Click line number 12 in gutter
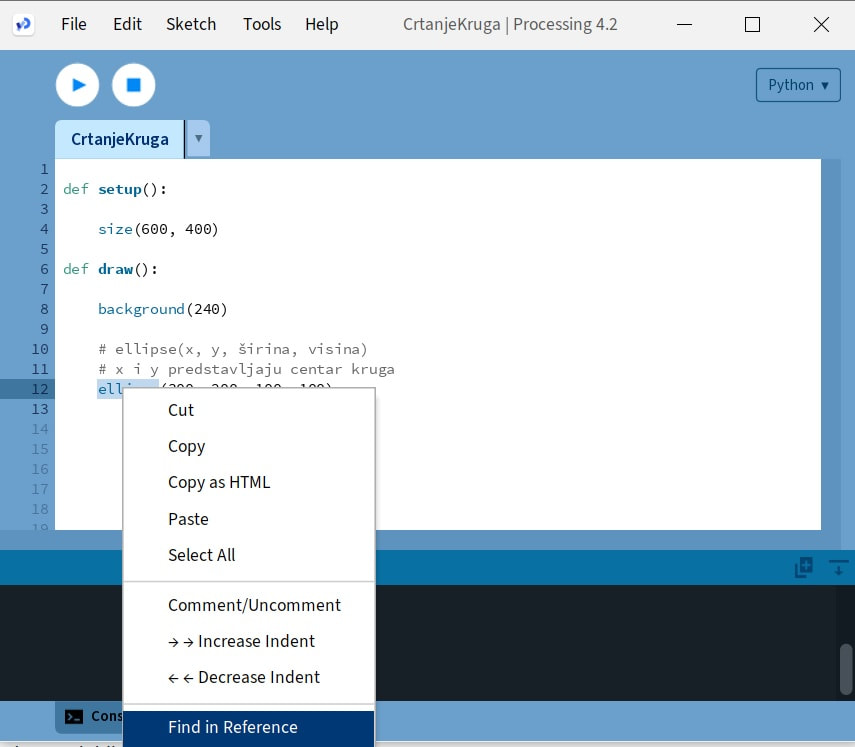This screenshot has height=747, width=855. pos(40,389)
